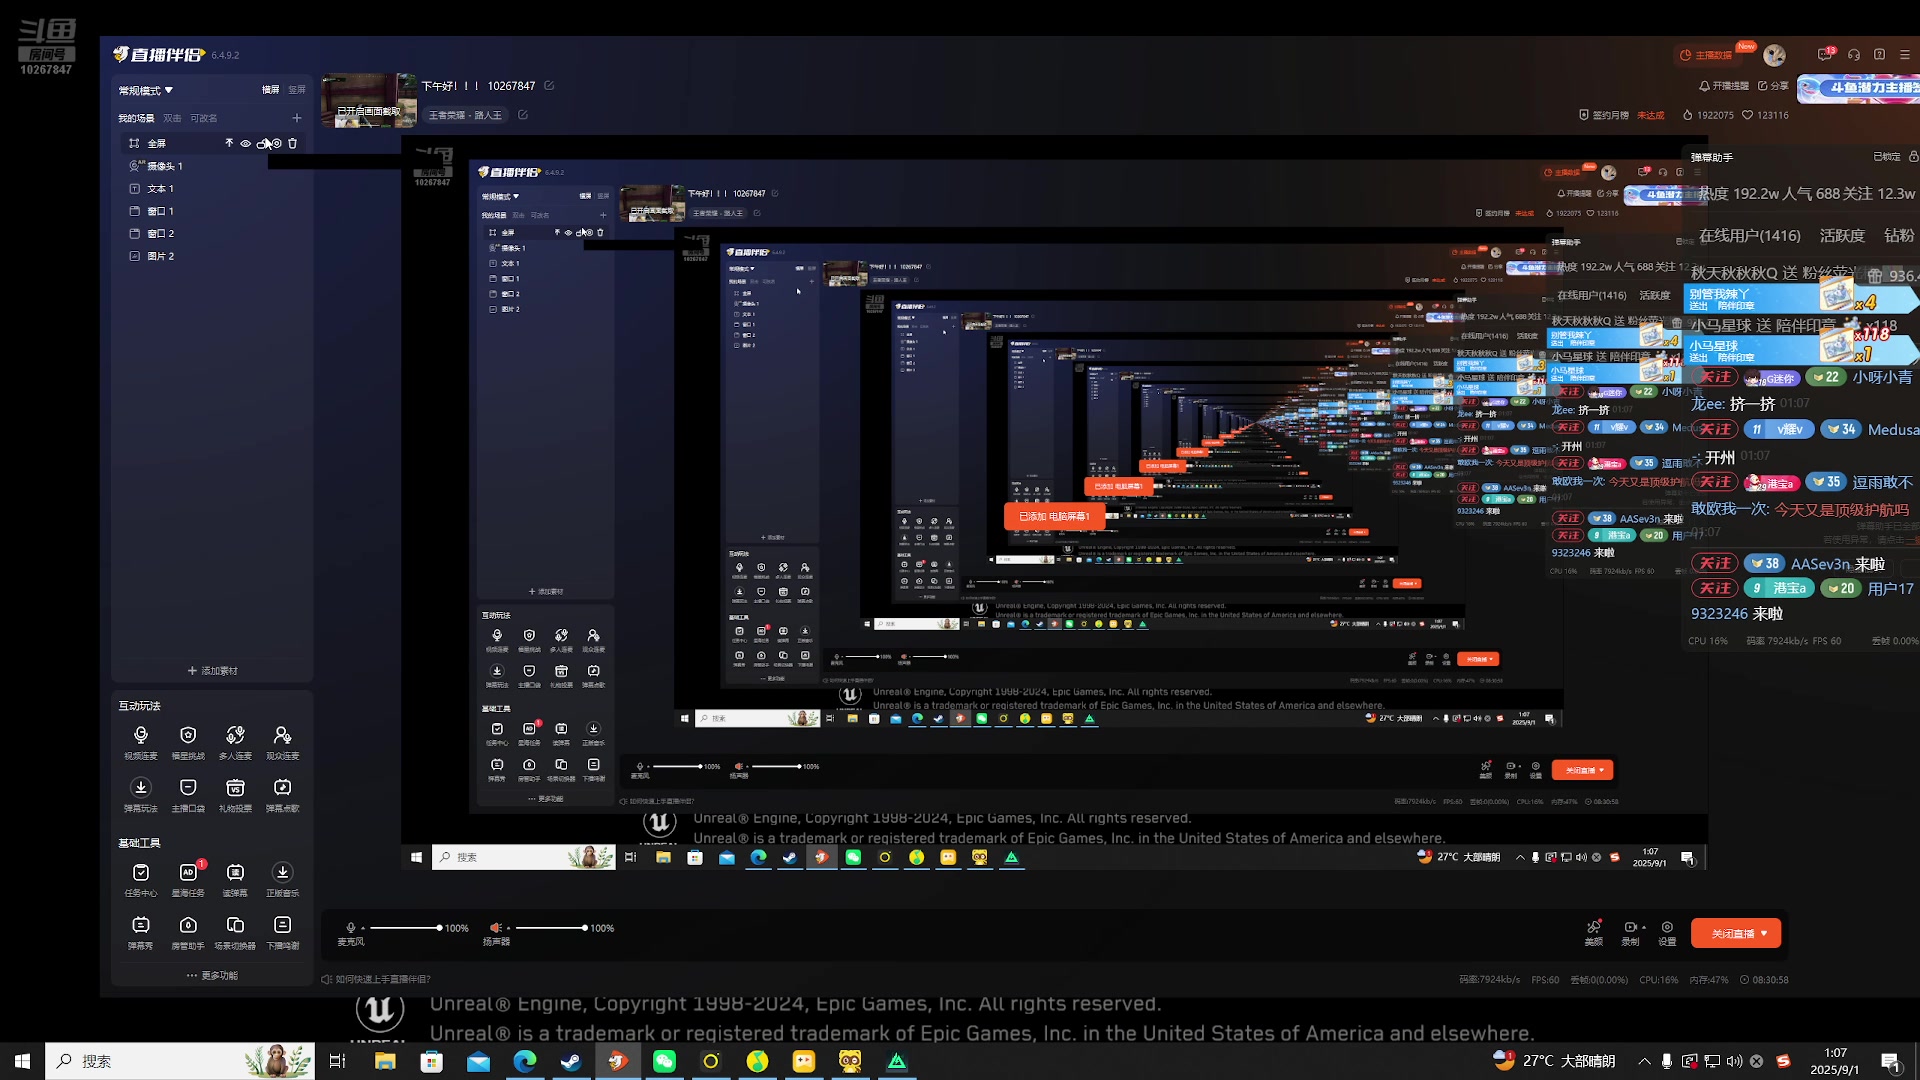Image resolution: width=1920 pixels, height=1080 pixels.
Task: Click the streamer avatar at top right
Action: tap(1775, 55)
